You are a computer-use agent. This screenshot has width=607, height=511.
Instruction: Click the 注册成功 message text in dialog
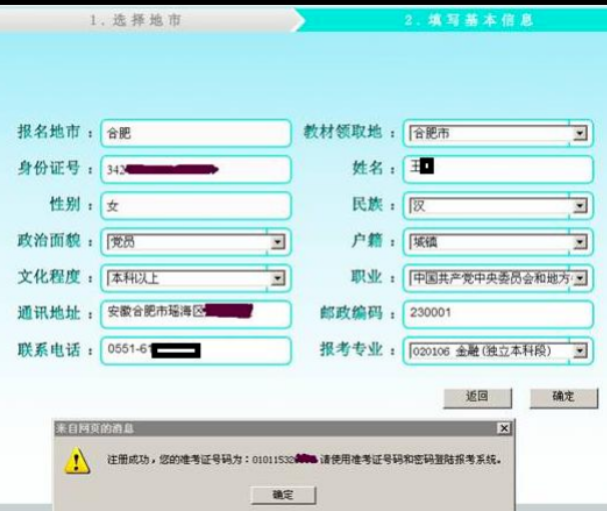pyautogui.click(x=304, y=460)
